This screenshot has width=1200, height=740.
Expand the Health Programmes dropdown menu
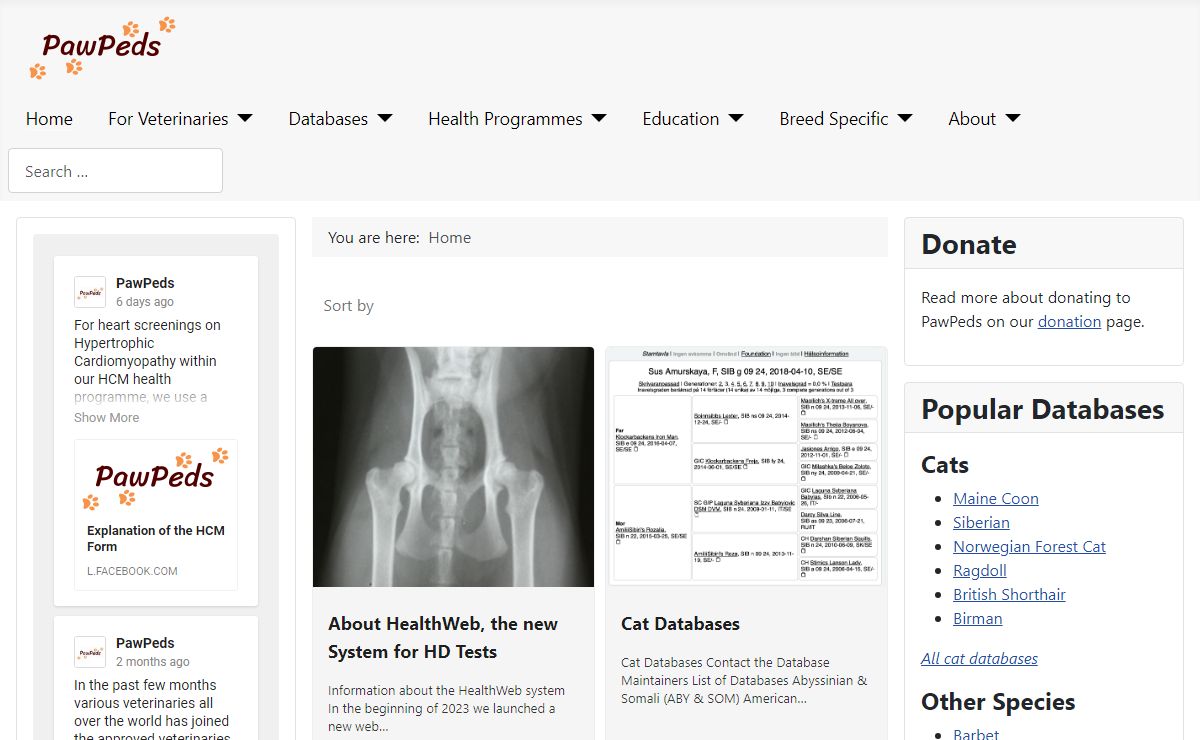[x=517, y=119]
